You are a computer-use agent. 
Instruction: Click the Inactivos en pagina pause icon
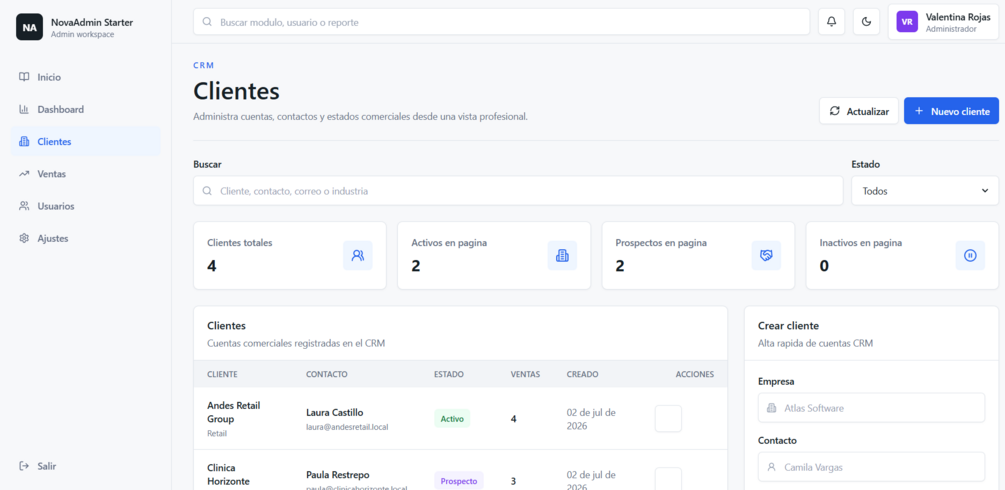970,255
